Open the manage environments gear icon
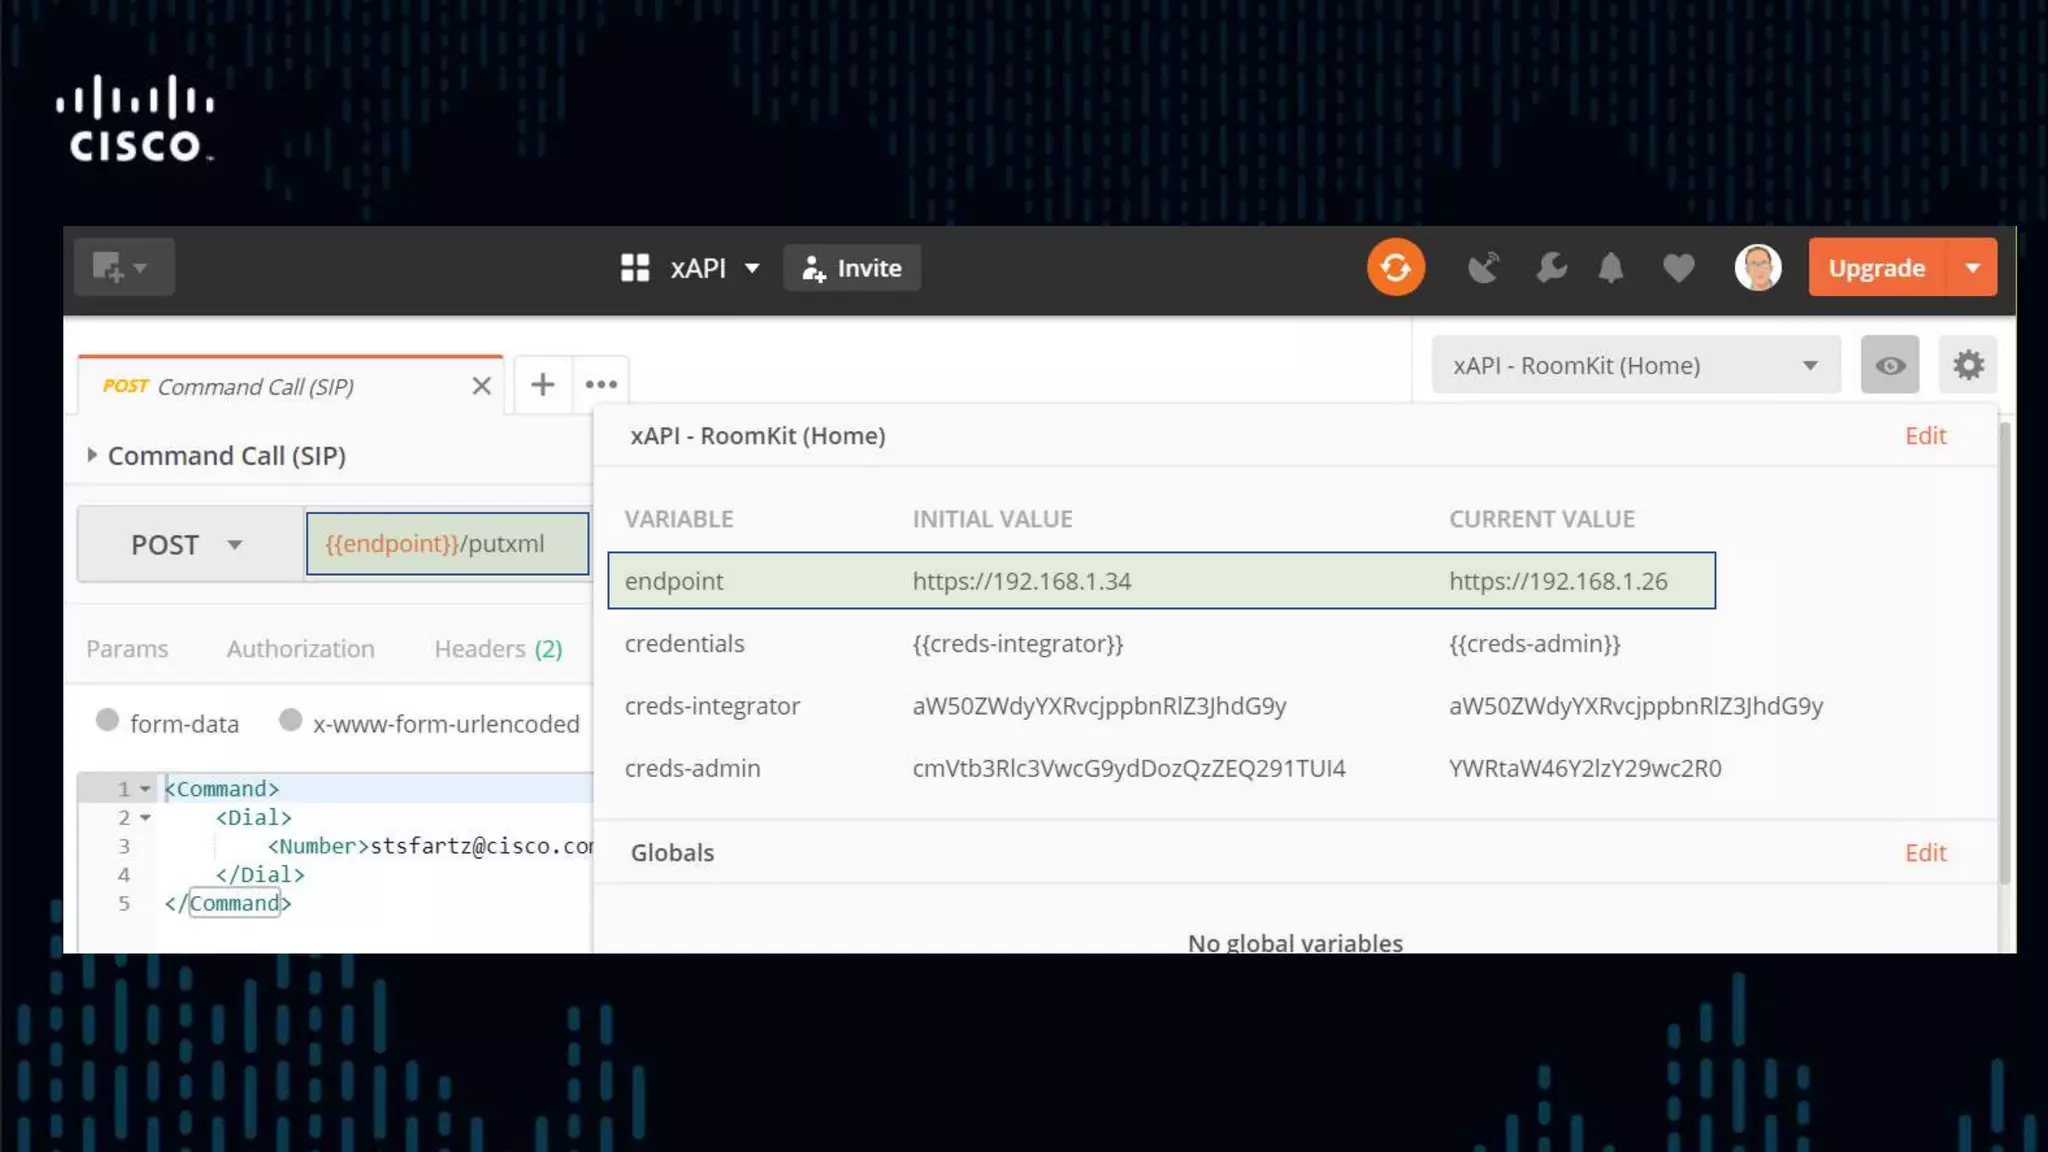The height and width of the screenshot is (1152, 2048). [1967, 365]
